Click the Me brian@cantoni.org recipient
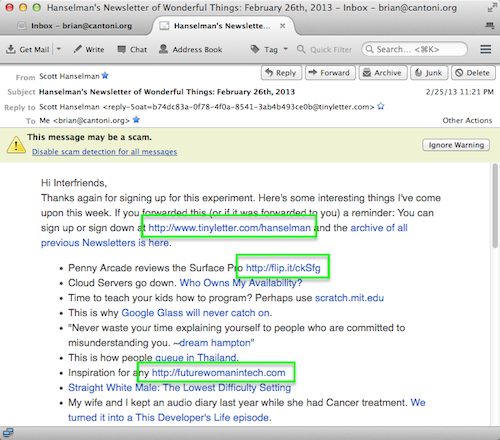This screenshot has width=500, height=440. [84, 120]
